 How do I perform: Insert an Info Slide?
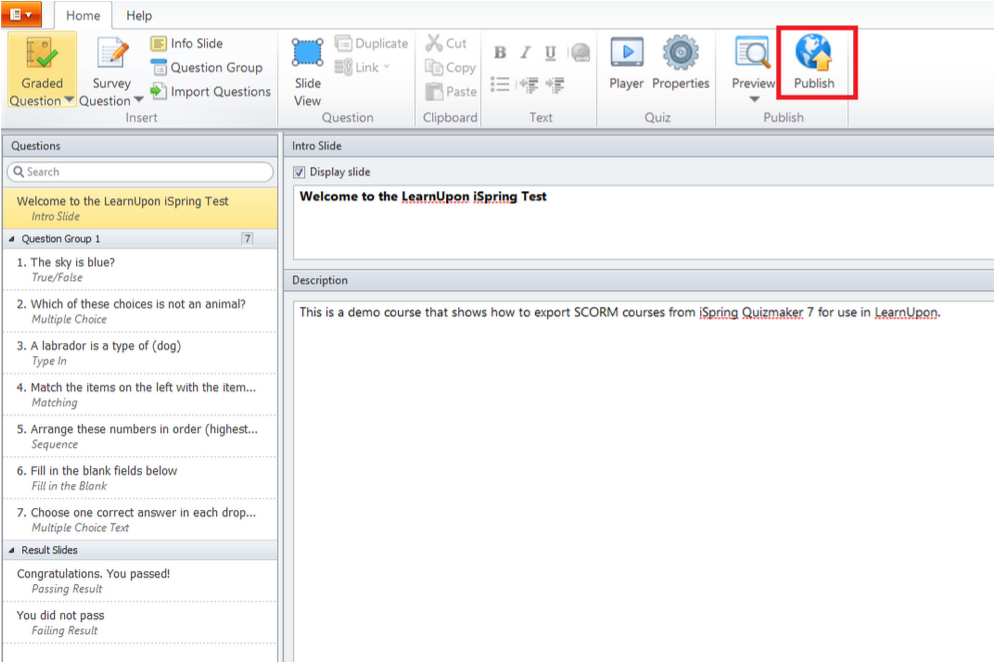[187, 43]
